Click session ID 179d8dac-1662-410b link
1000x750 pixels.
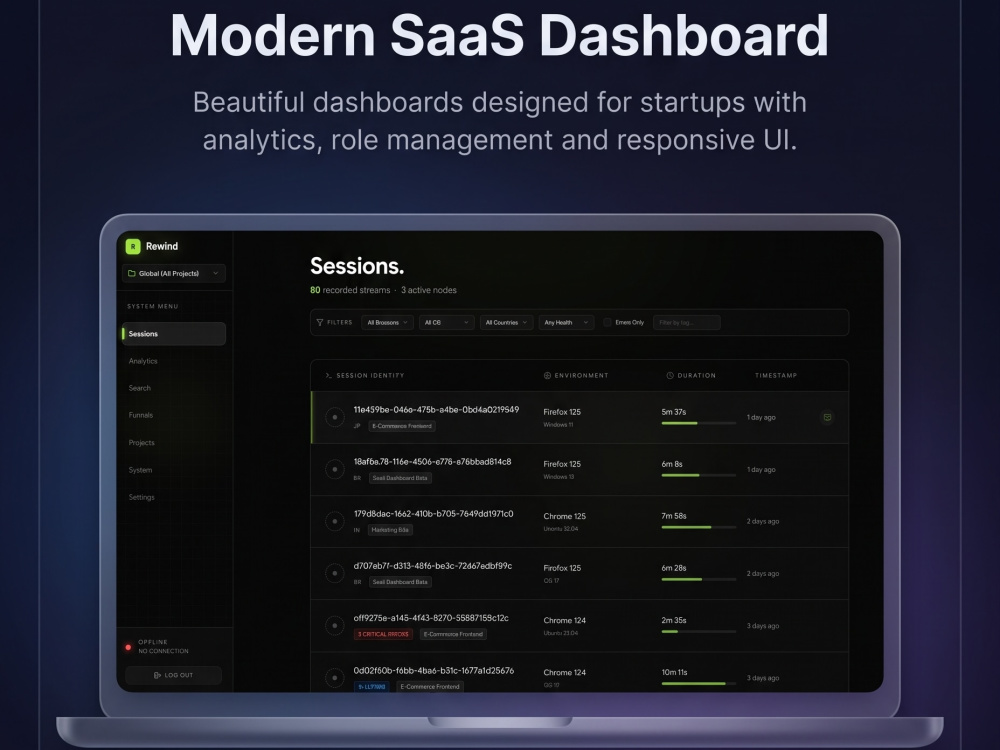pos(434,513)
